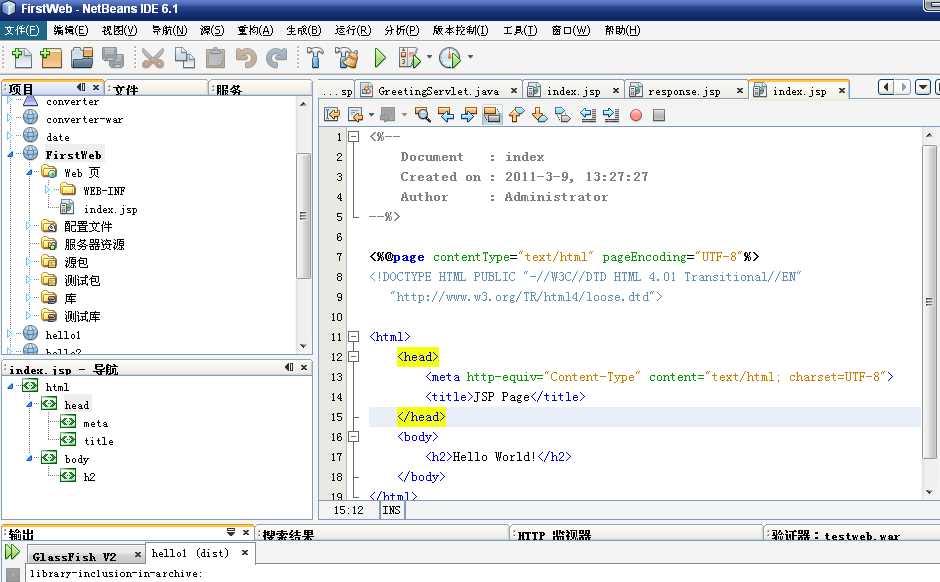This screenshot has width=940, height=582.
Task: Open the 运行(R) menu
Action: [x=352, y=30]
